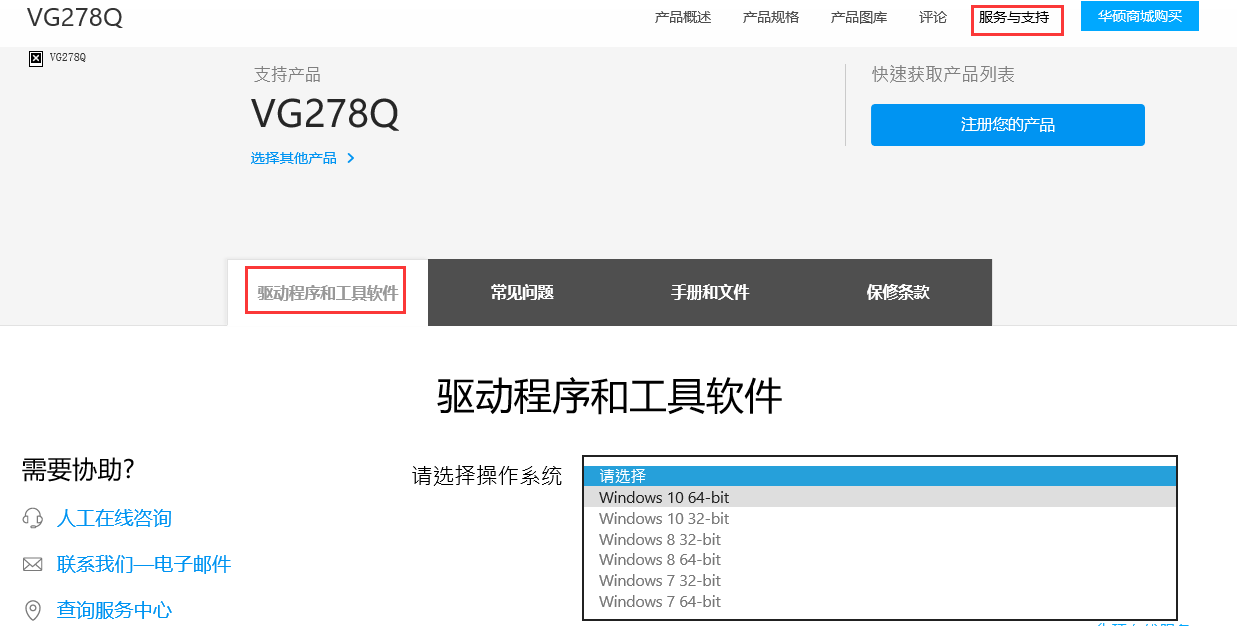Image resolution: width=1237 pixels, height=626 pixels.
Task: Click the 华硕商城购买 button
Action: tap(1140, 16)
